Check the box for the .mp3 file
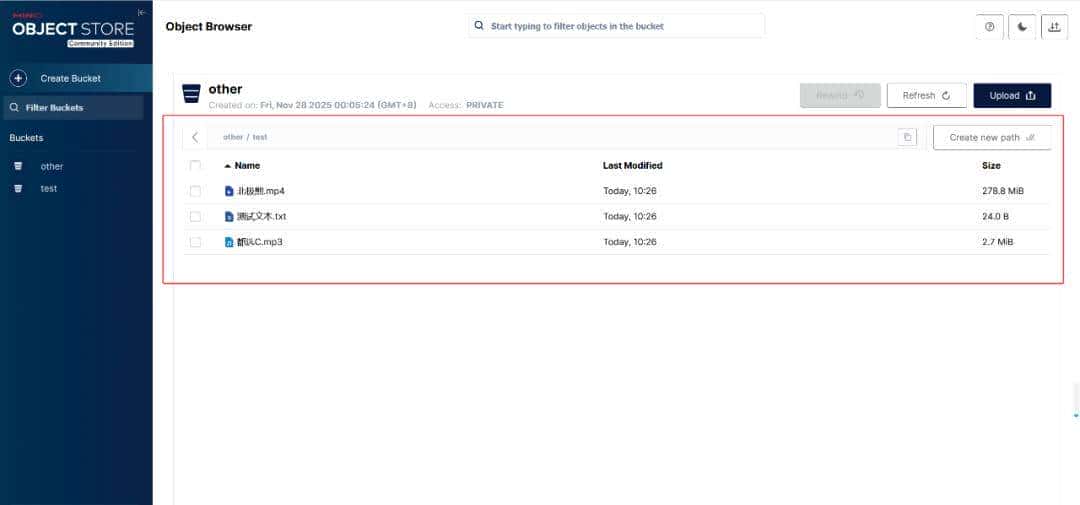 click(x=195, y=242)
